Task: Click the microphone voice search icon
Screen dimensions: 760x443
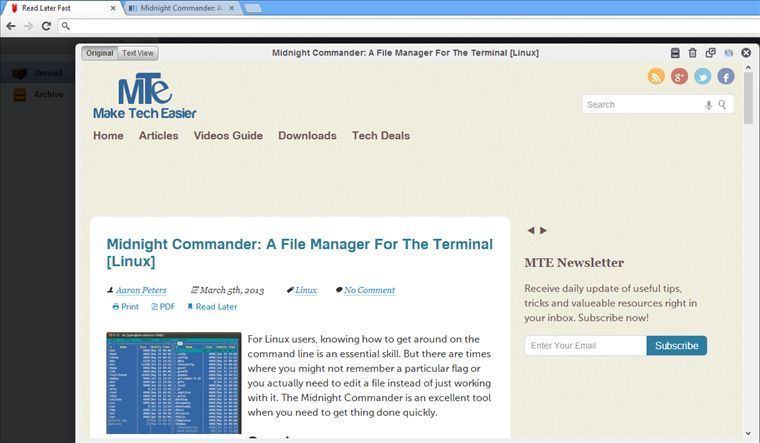Action: coord(709,105)
